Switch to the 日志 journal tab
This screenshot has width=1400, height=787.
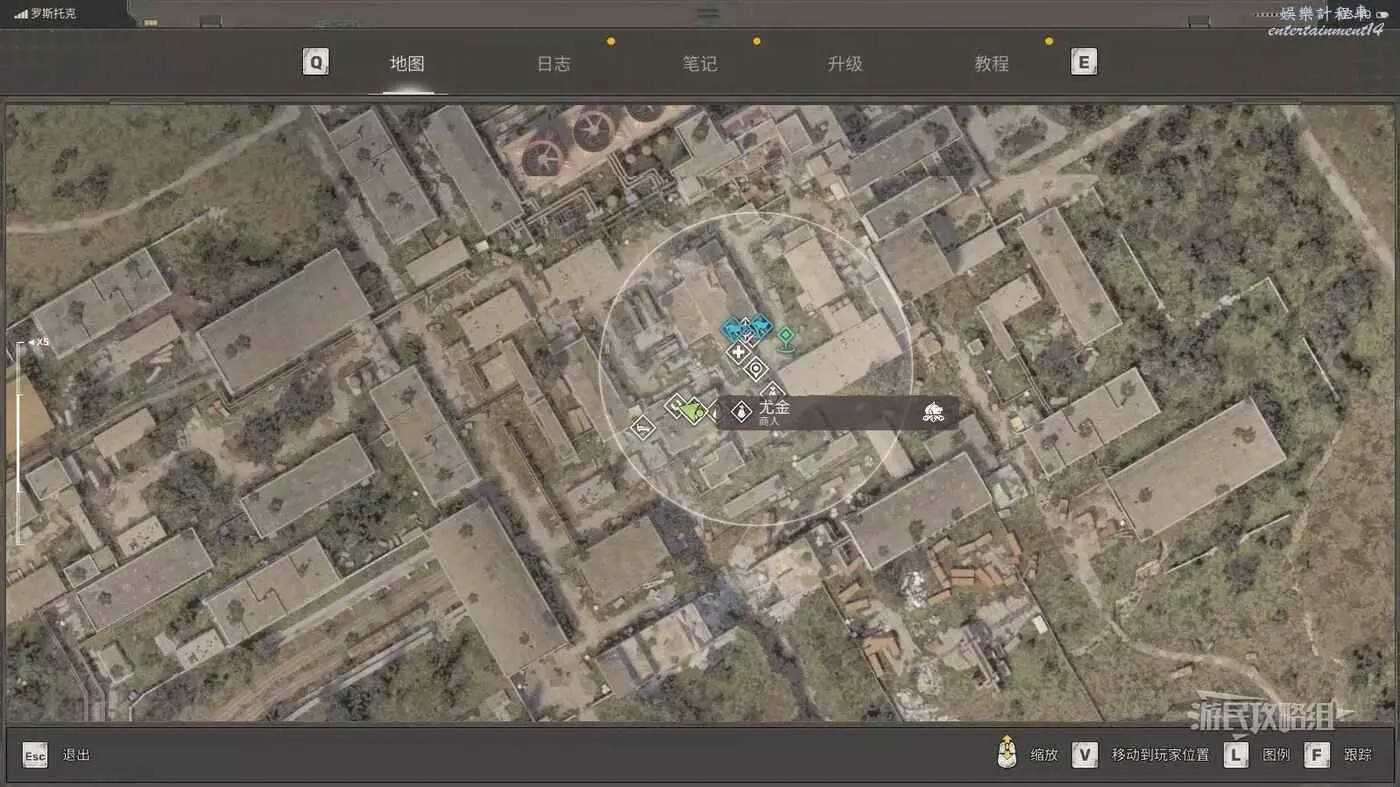(x=553, y=64)
